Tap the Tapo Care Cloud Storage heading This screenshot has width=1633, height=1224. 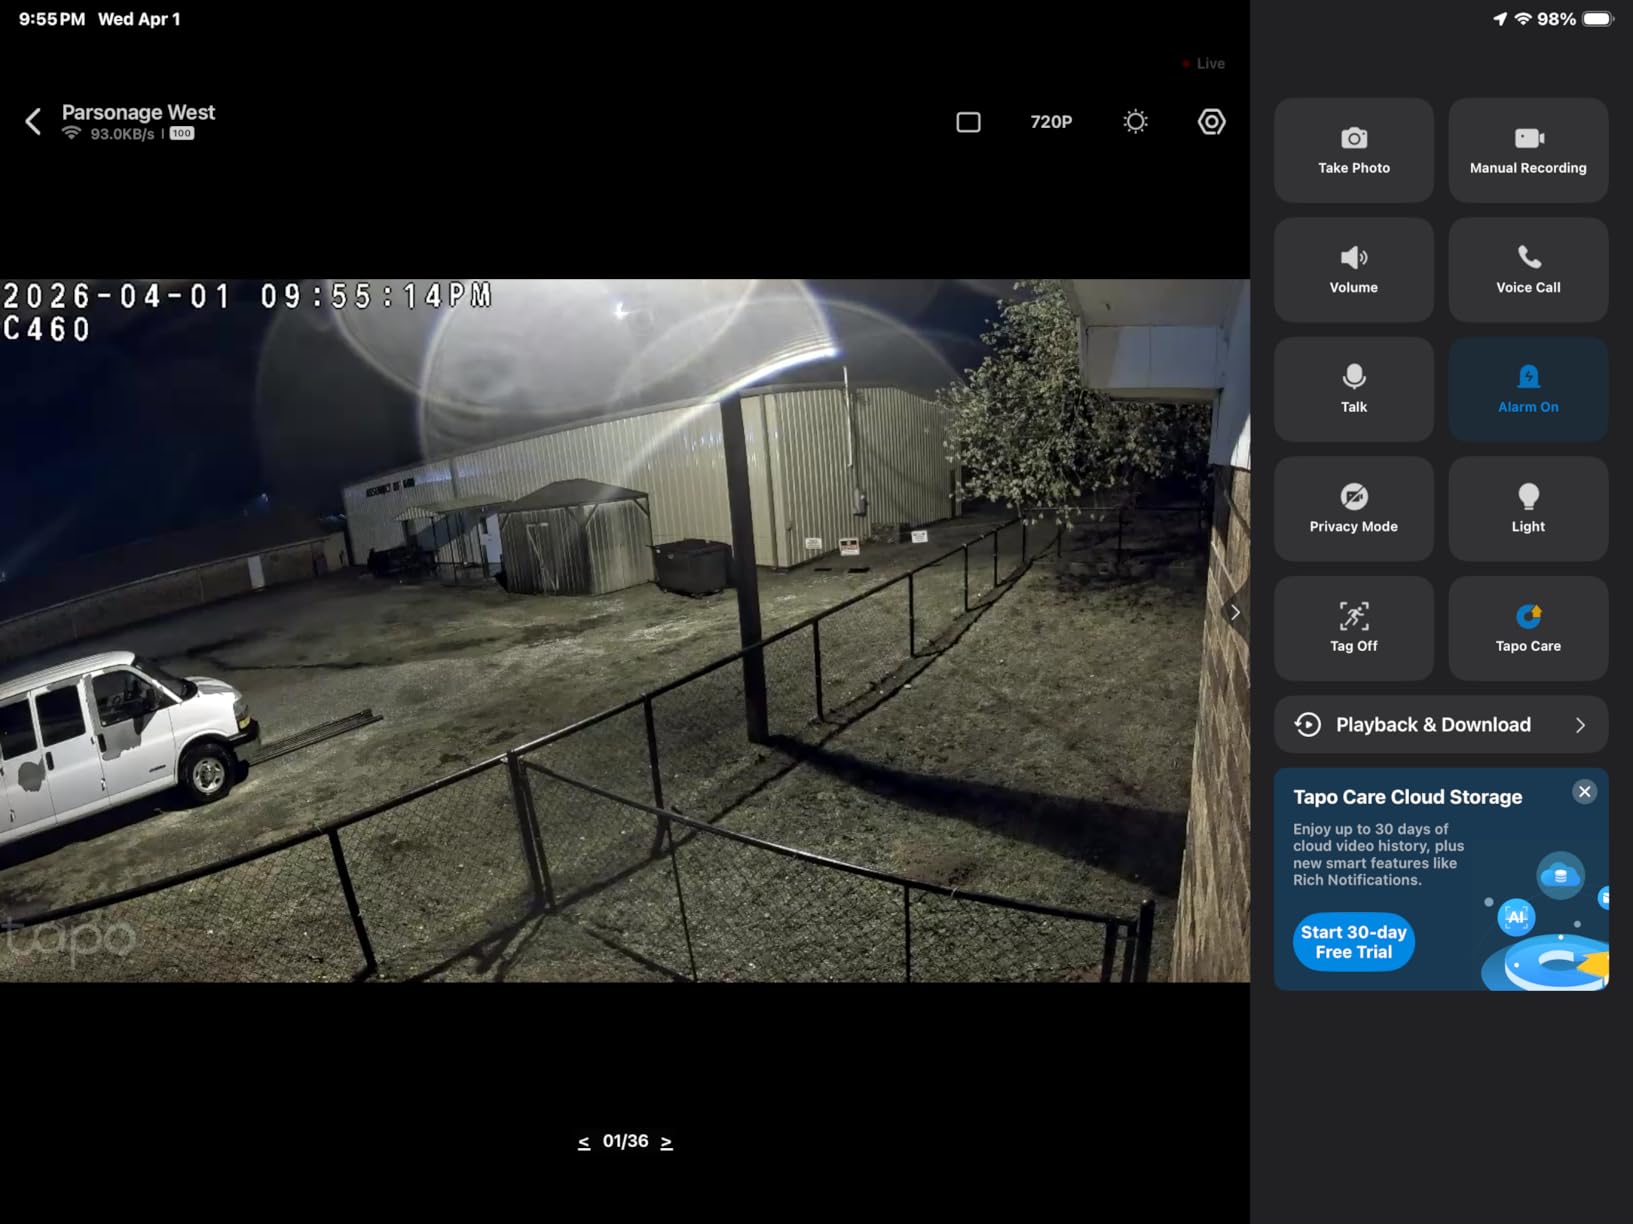tap(1407, 797)
